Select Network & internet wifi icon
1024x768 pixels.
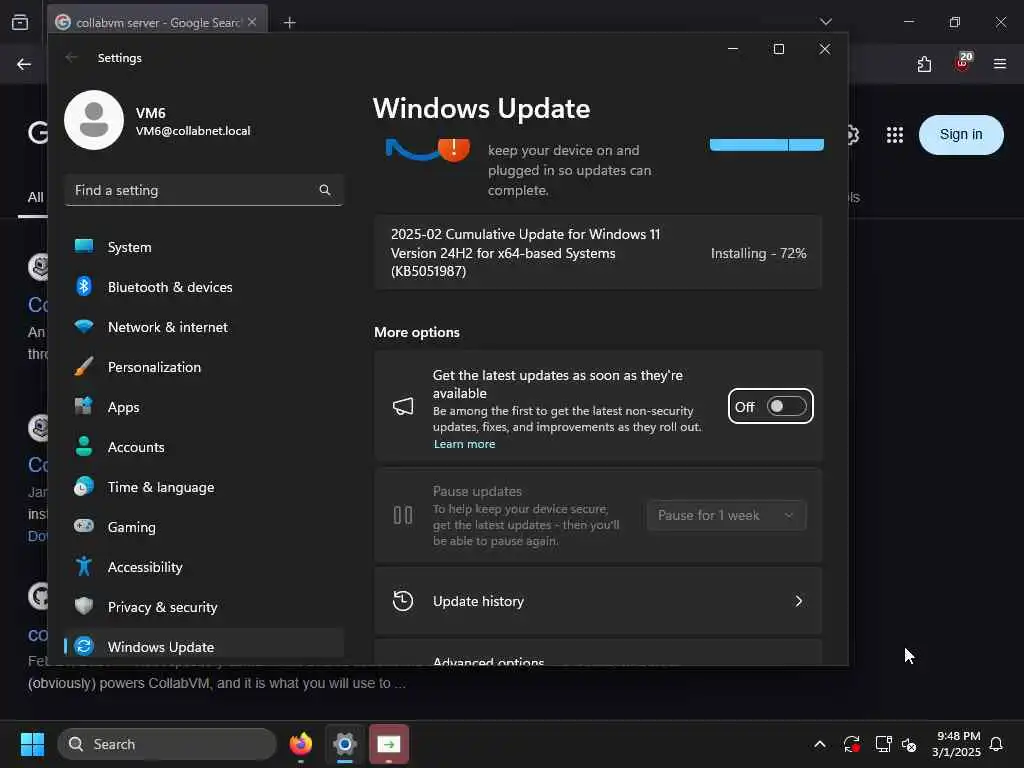coord(84,326)
